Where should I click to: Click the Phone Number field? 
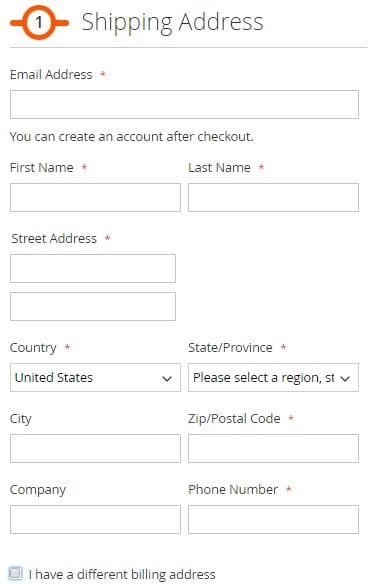click(273, 519)
